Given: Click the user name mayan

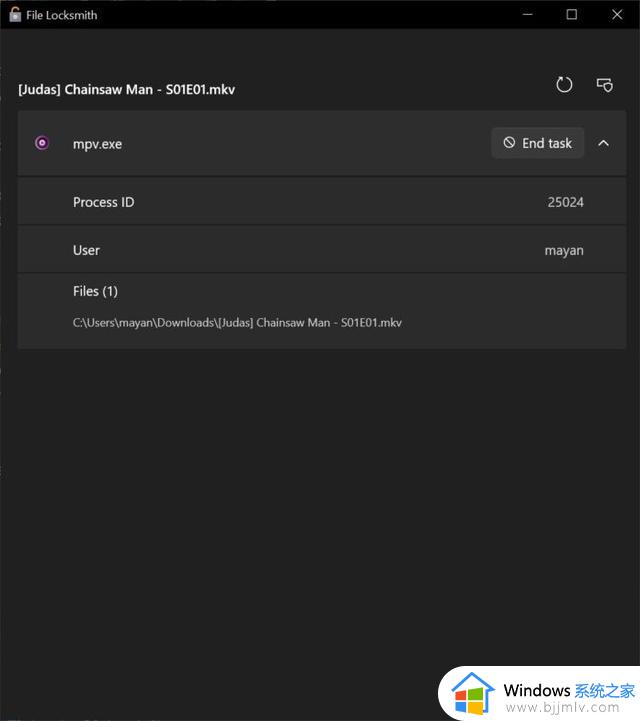Looking at the screenshot, I should click(564, 251).
